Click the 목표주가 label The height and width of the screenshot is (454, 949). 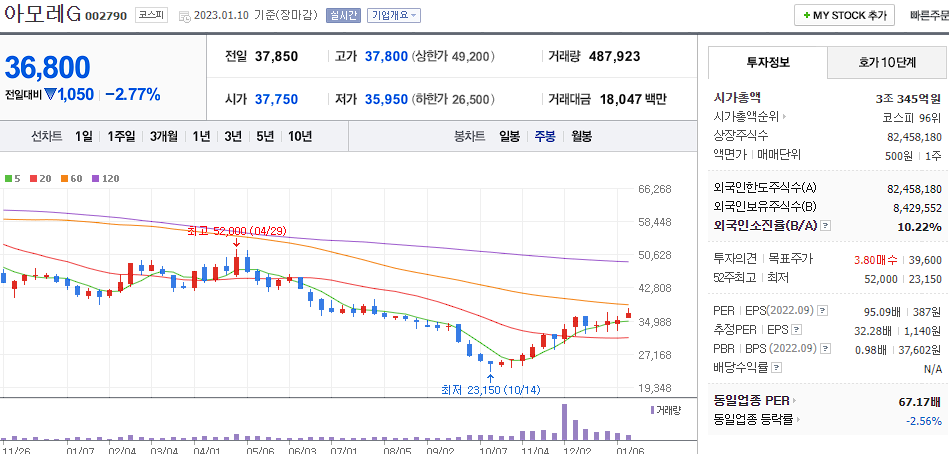(790, 259)
